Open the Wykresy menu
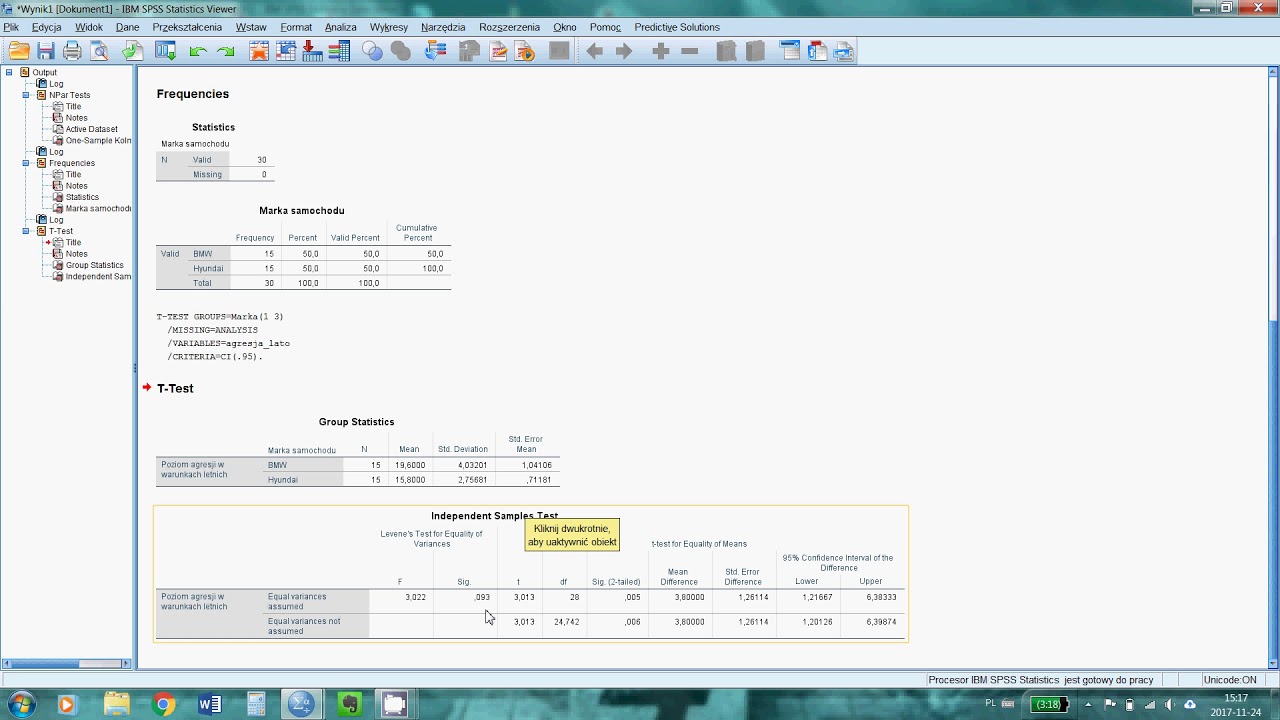 388,27
